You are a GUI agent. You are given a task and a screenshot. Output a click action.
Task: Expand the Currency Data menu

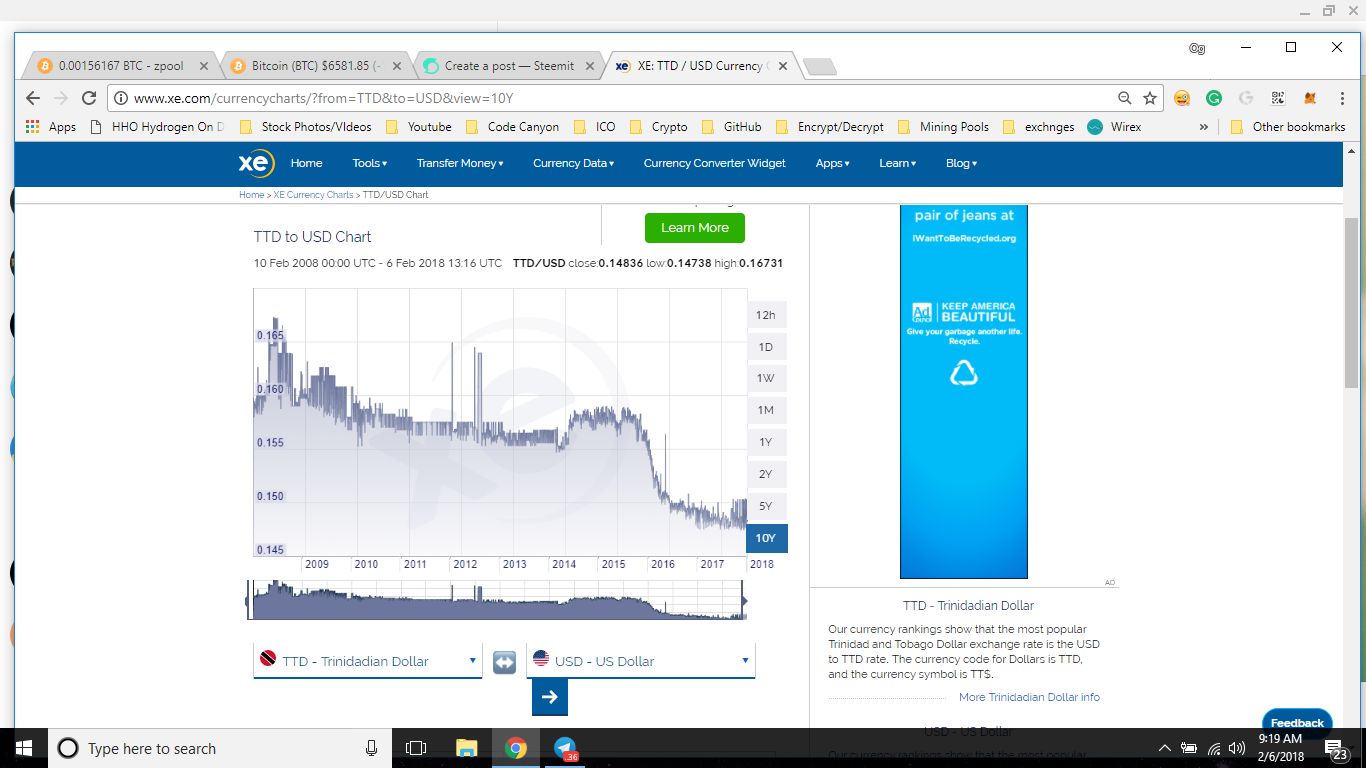tap(573, 163)
